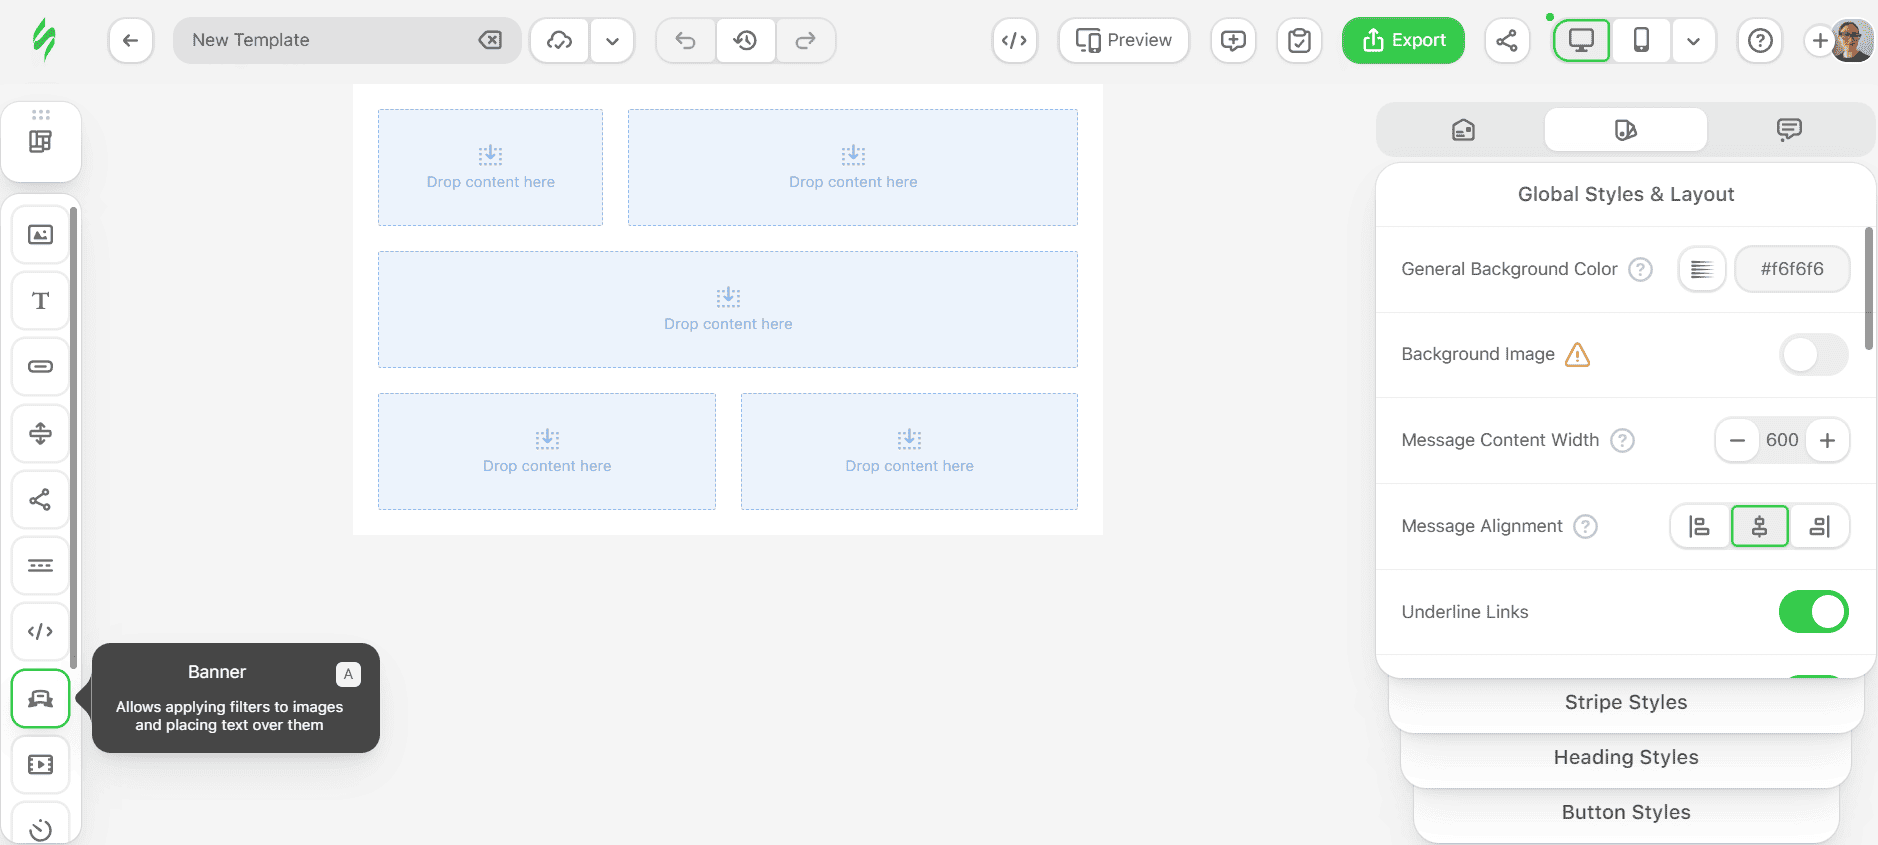Image resolution: width=1878 pixels, height=845 pixels.
Task: Click the share icon in top bar
Action: pyautogui.click(x=1507, y=40)
